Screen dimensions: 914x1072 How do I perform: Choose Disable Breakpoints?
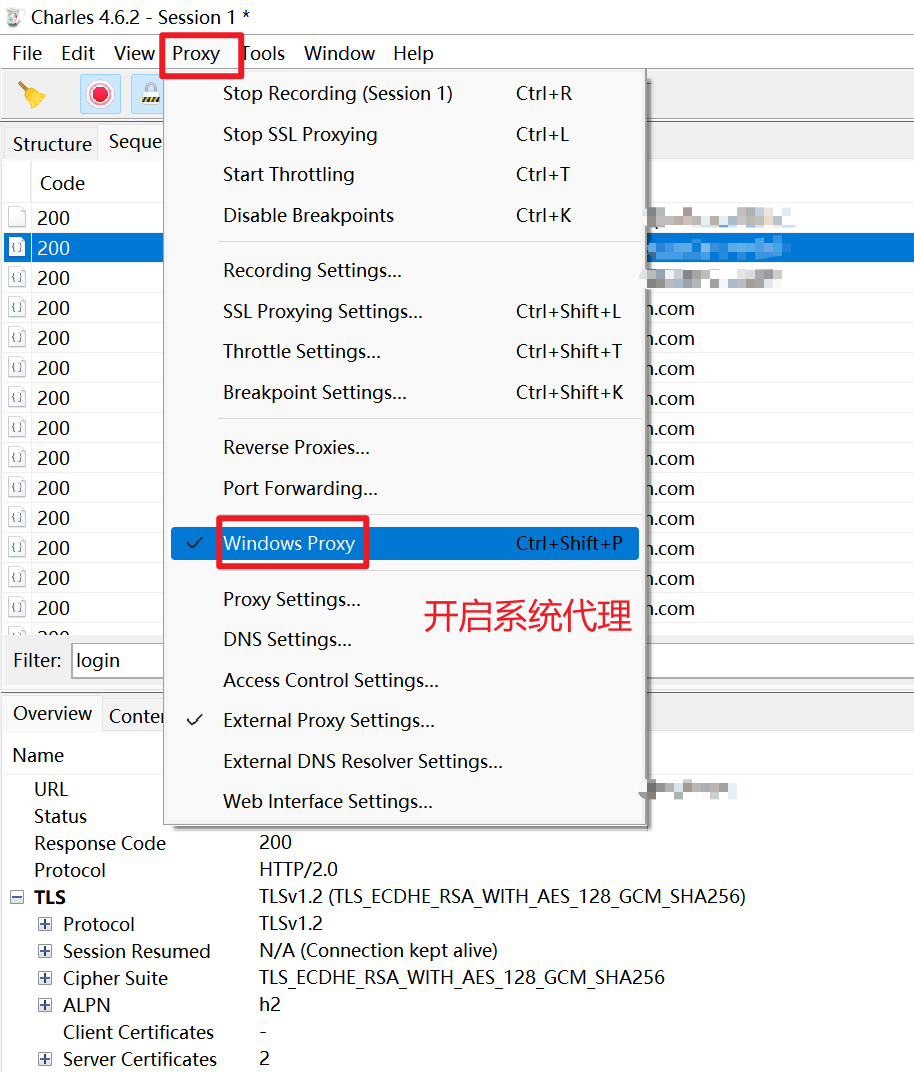[405, 216]
